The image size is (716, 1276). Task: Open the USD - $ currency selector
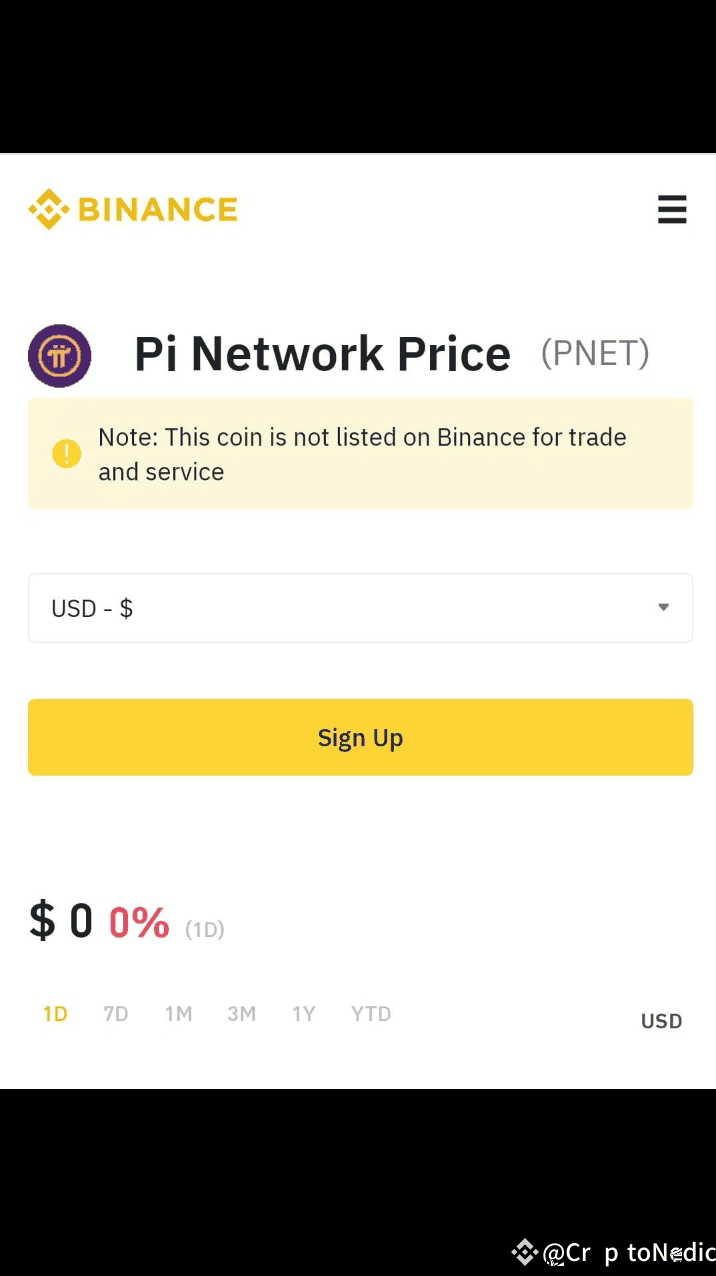click(360, 608)
